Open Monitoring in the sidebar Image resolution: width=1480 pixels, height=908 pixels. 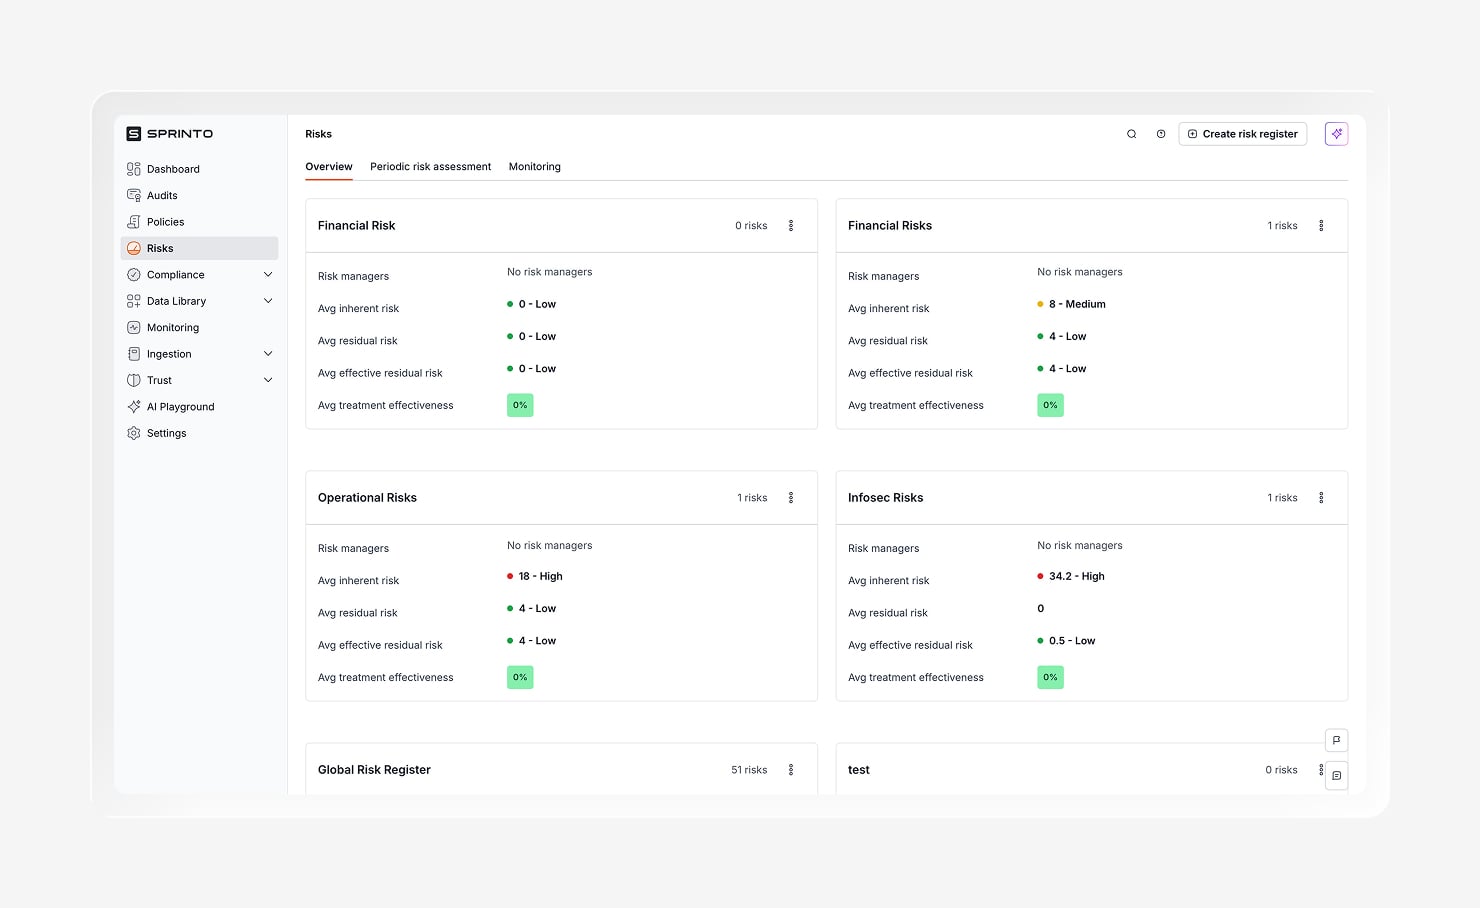(x=199, y=327)
